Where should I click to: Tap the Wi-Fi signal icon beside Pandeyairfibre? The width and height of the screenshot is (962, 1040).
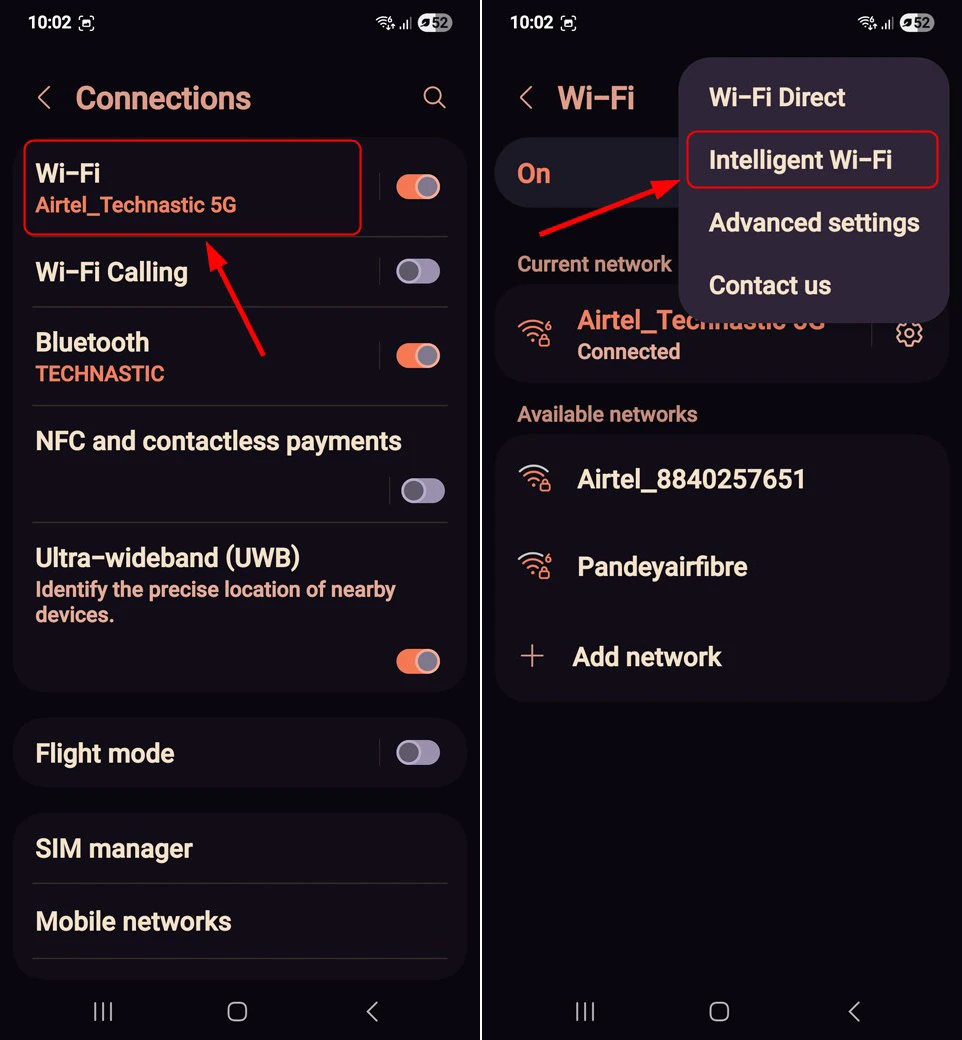tap(535, 566)
